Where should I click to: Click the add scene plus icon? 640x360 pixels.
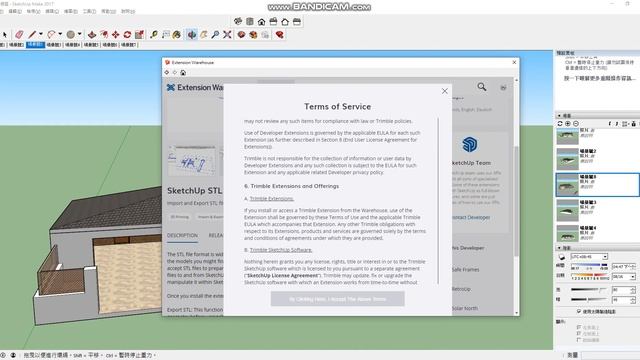[568, 124]
